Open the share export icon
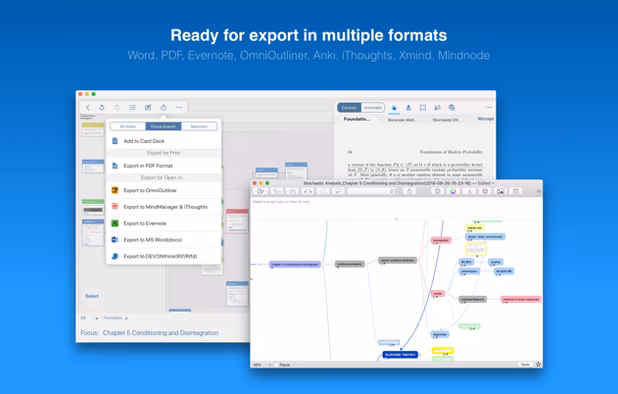618x394 pixels. 163,107
